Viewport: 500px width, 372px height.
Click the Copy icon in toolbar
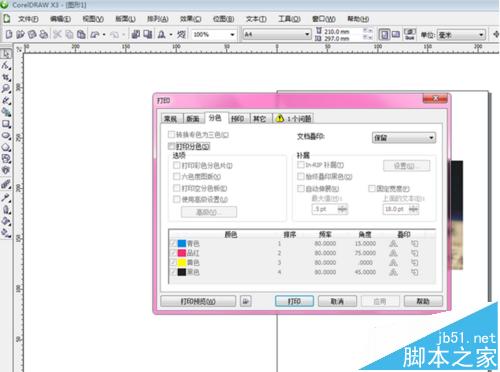pos(69,34)
